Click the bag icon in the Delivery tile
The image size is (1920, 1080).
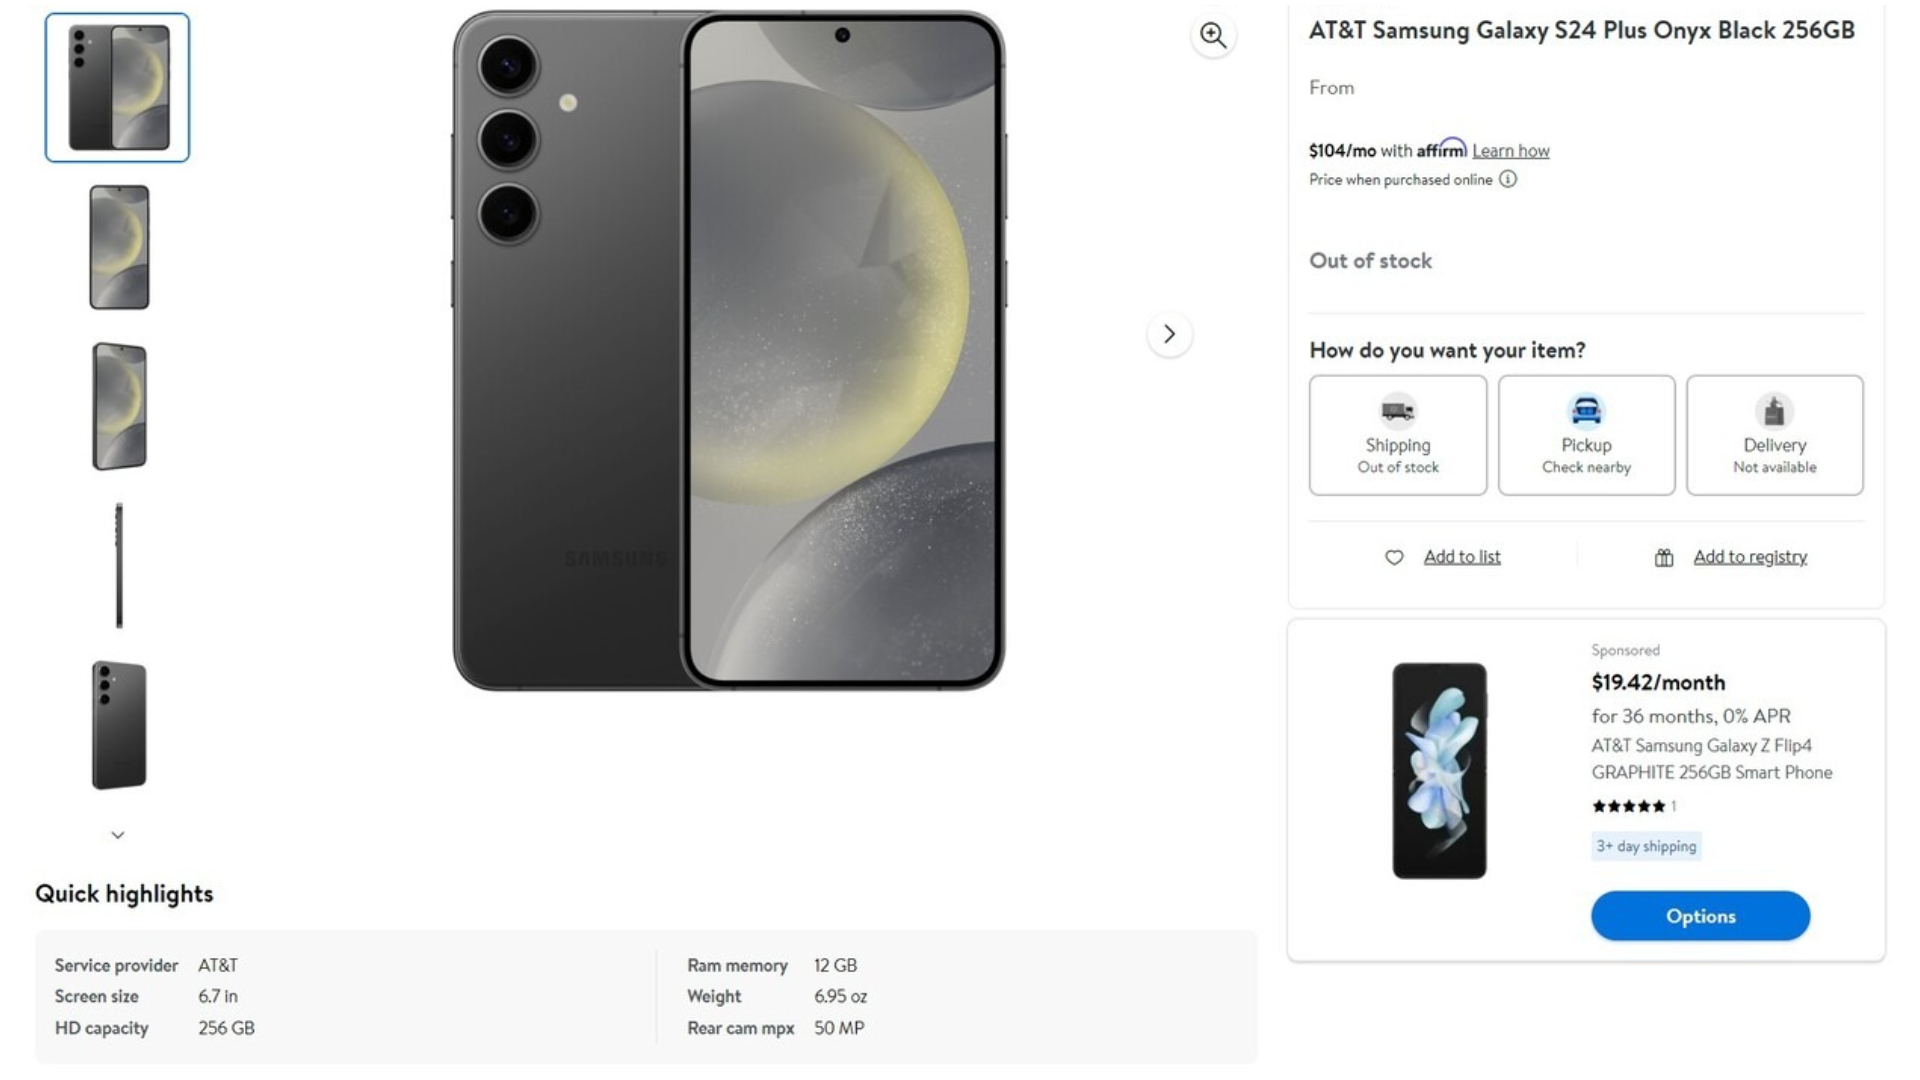pyautogui.click(x=1774, y=412)
